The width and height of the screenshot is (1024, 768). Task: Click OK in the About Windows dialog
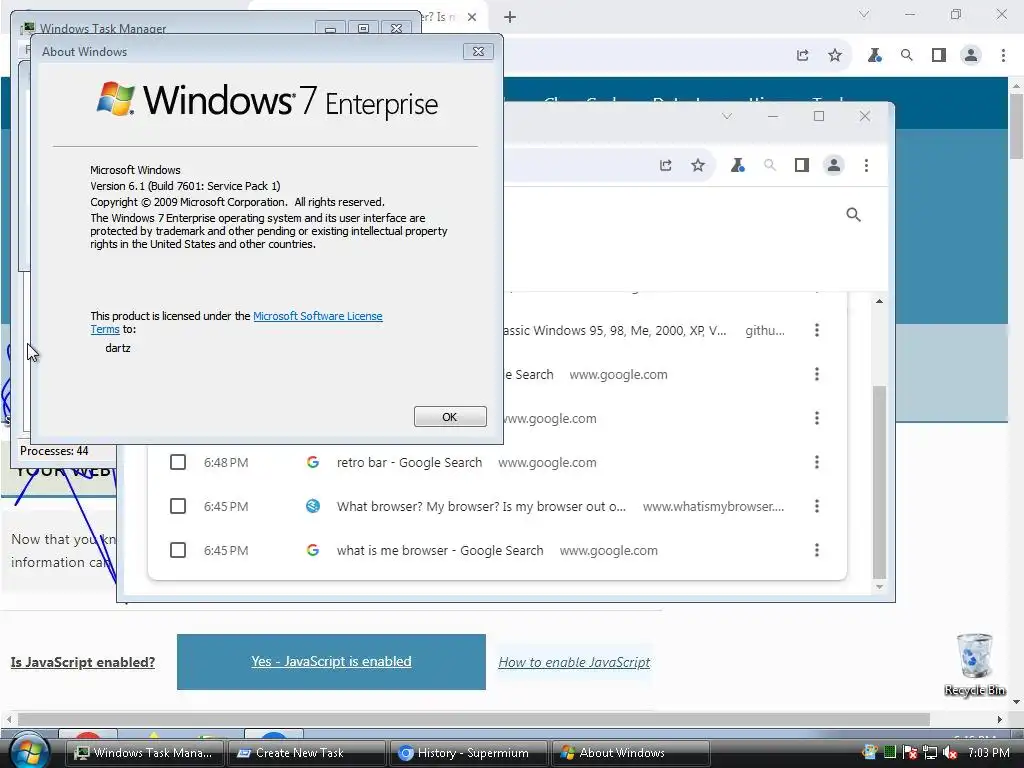click(x=450, y=417)
